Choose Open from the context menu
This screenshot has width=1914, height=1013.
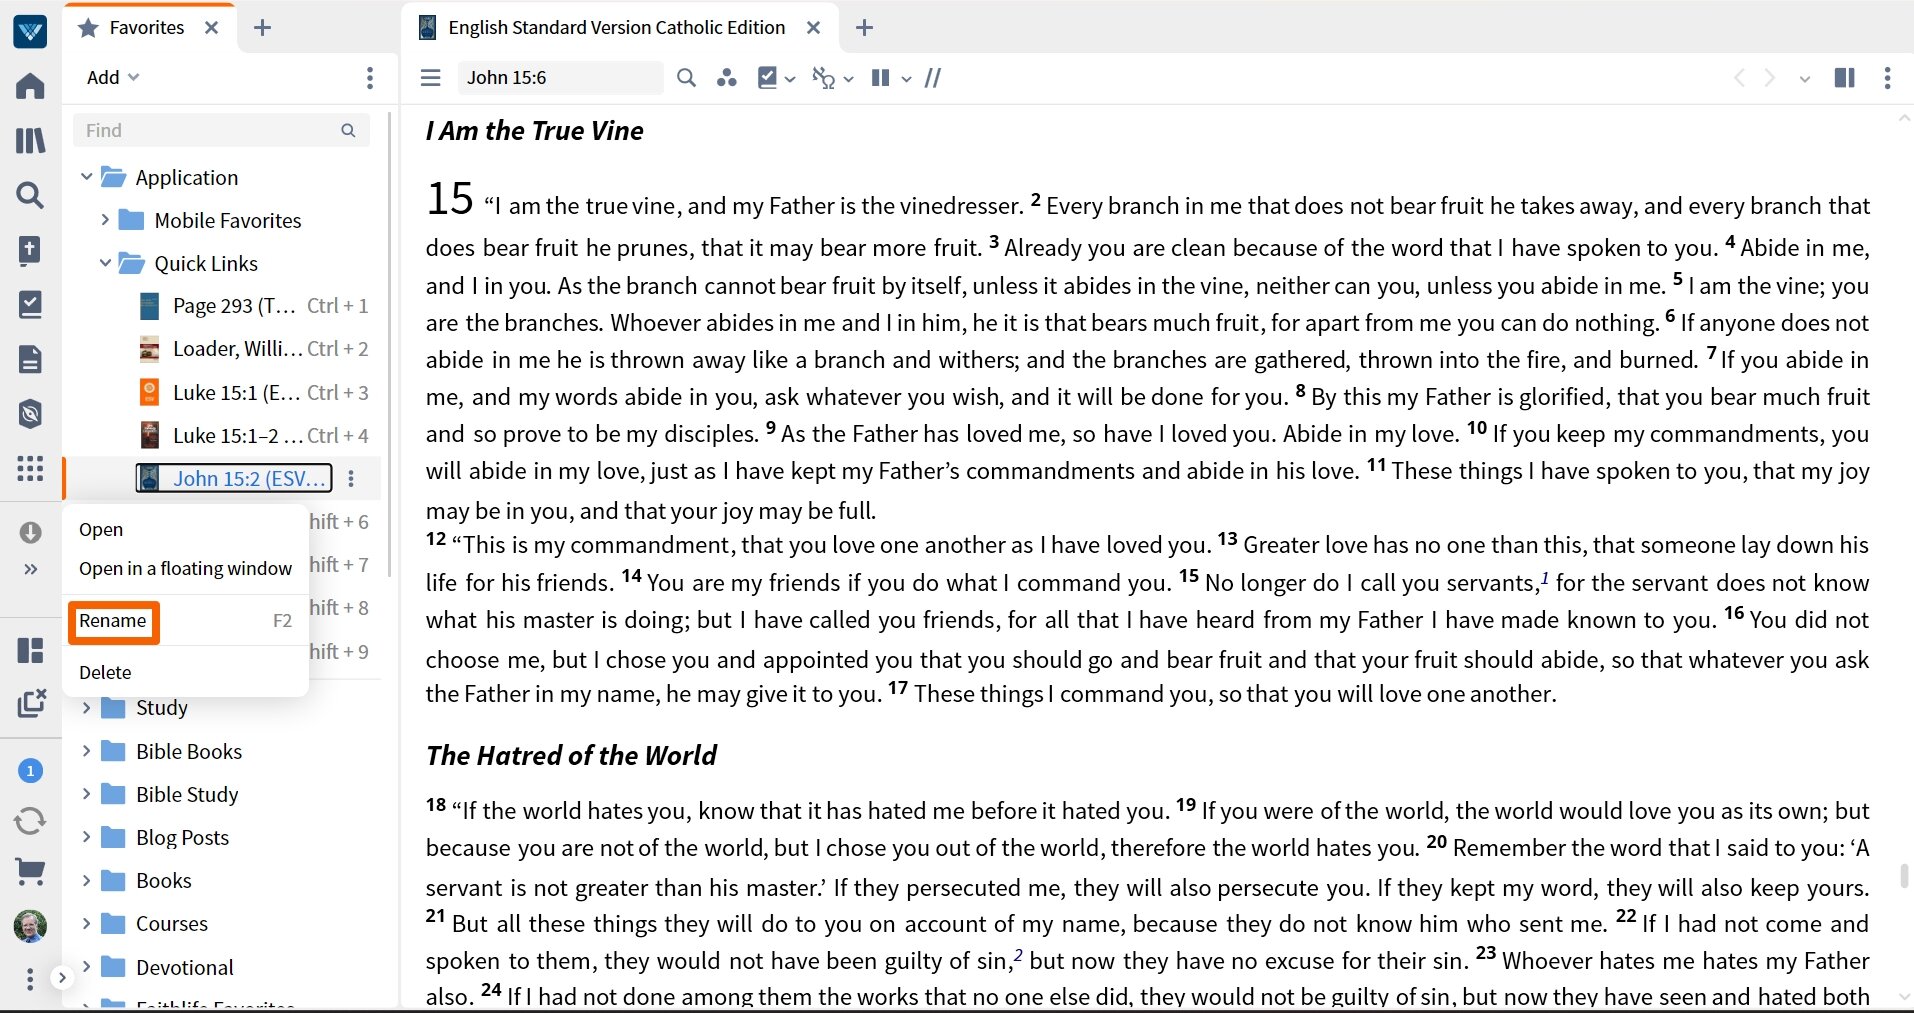(x=101, y=530)
